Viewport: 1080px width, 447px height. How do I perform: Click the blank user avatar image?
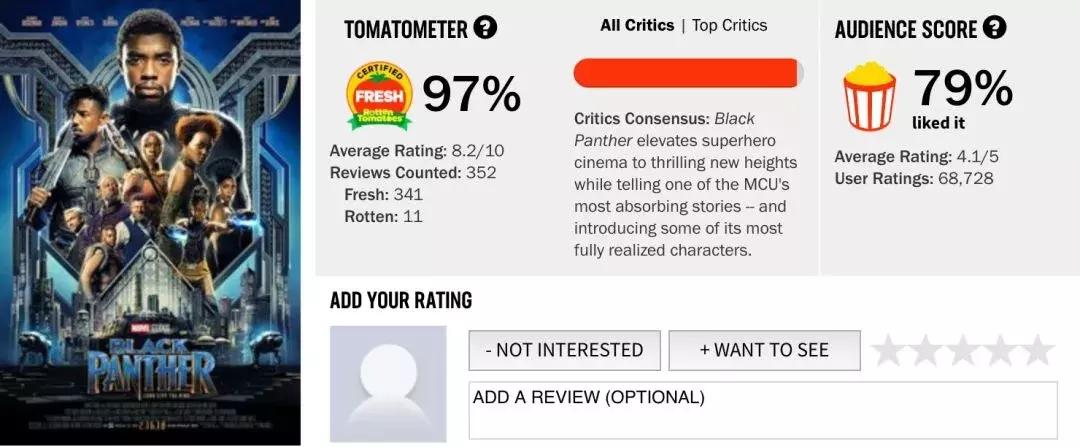coord(388,384)
